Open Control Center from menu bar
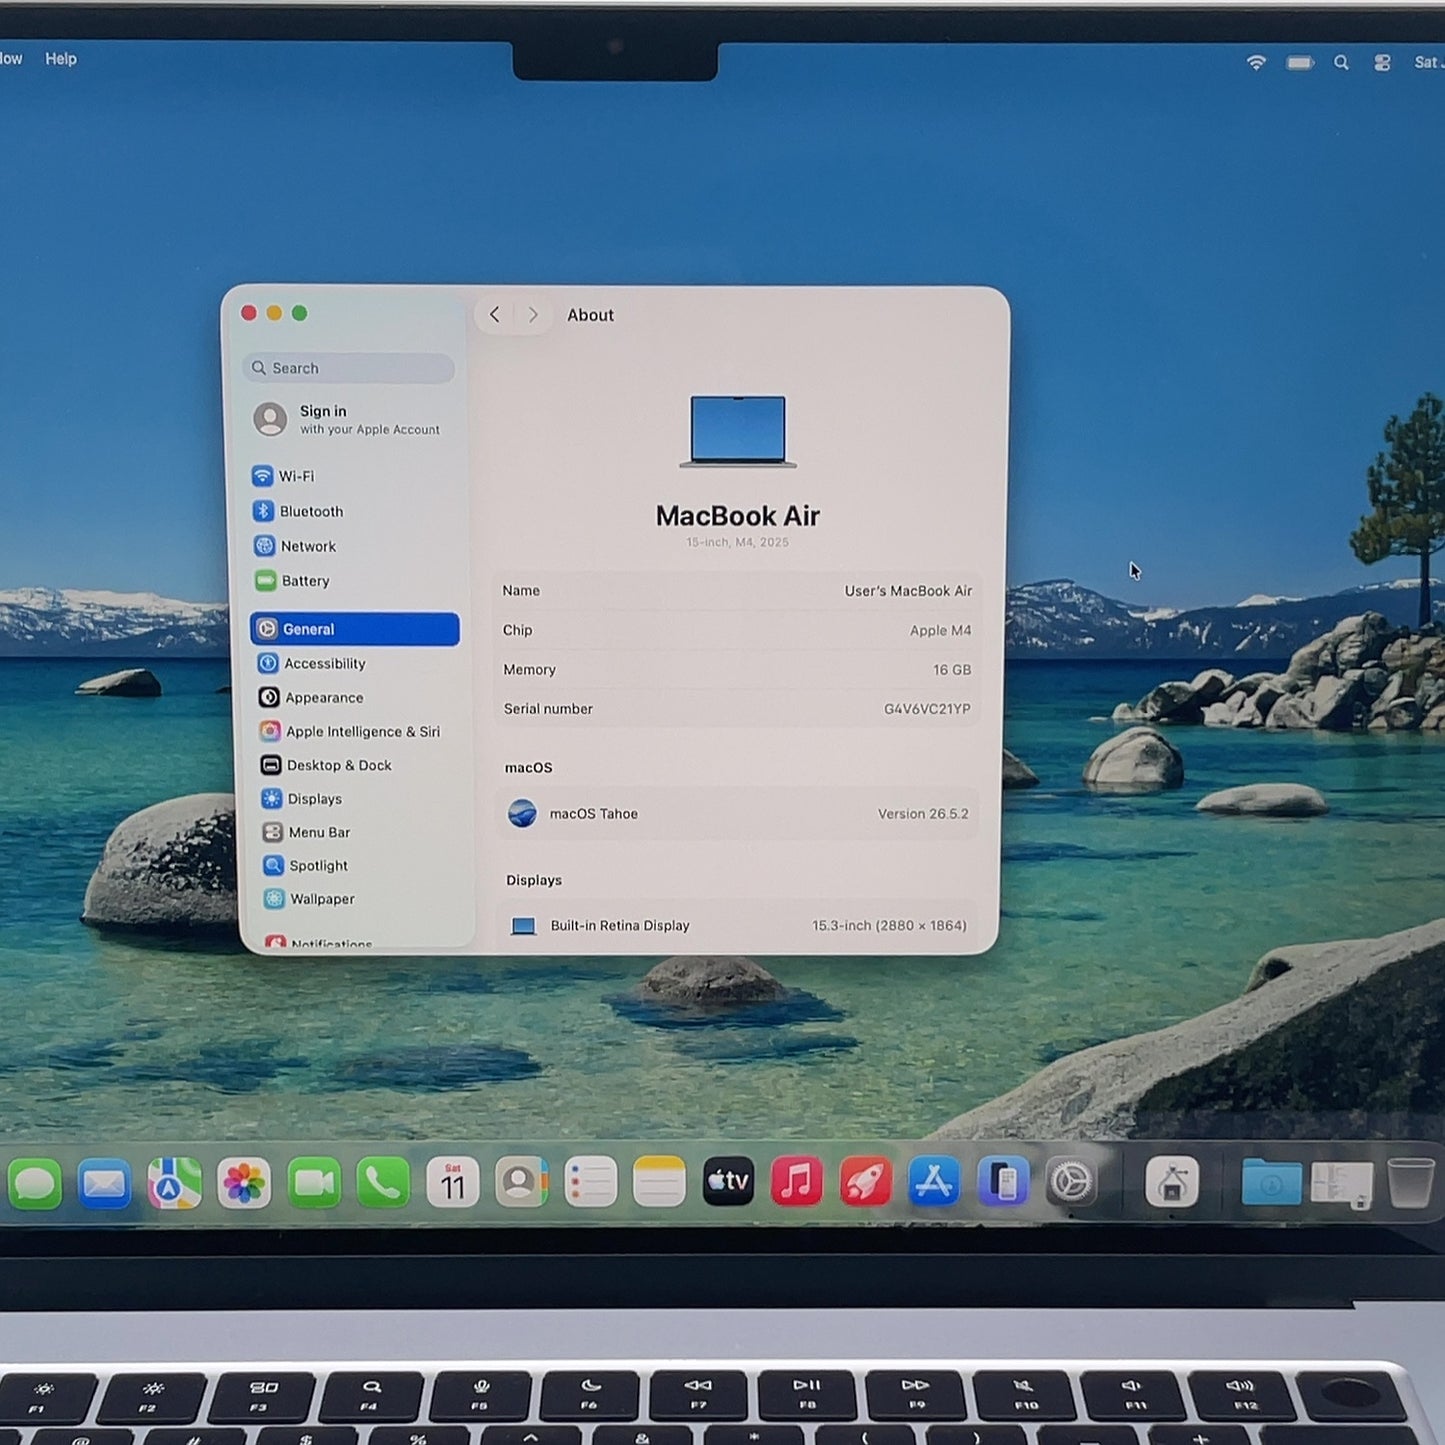 pyautogui.click(x=1382, y=63)
